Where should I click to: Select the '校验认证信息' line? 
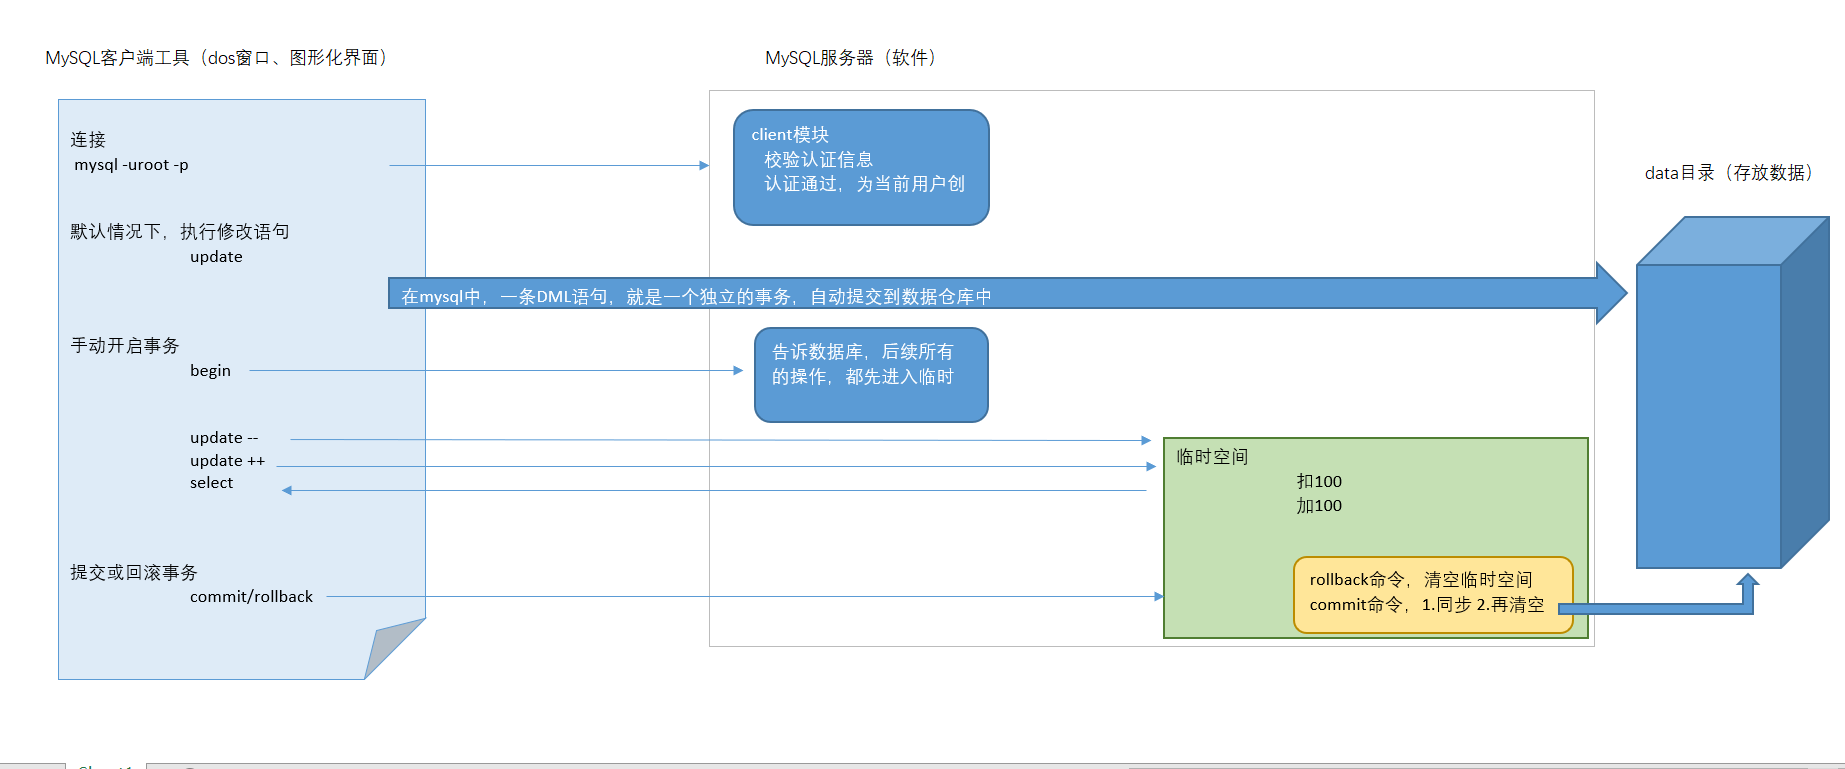point(819,160)
